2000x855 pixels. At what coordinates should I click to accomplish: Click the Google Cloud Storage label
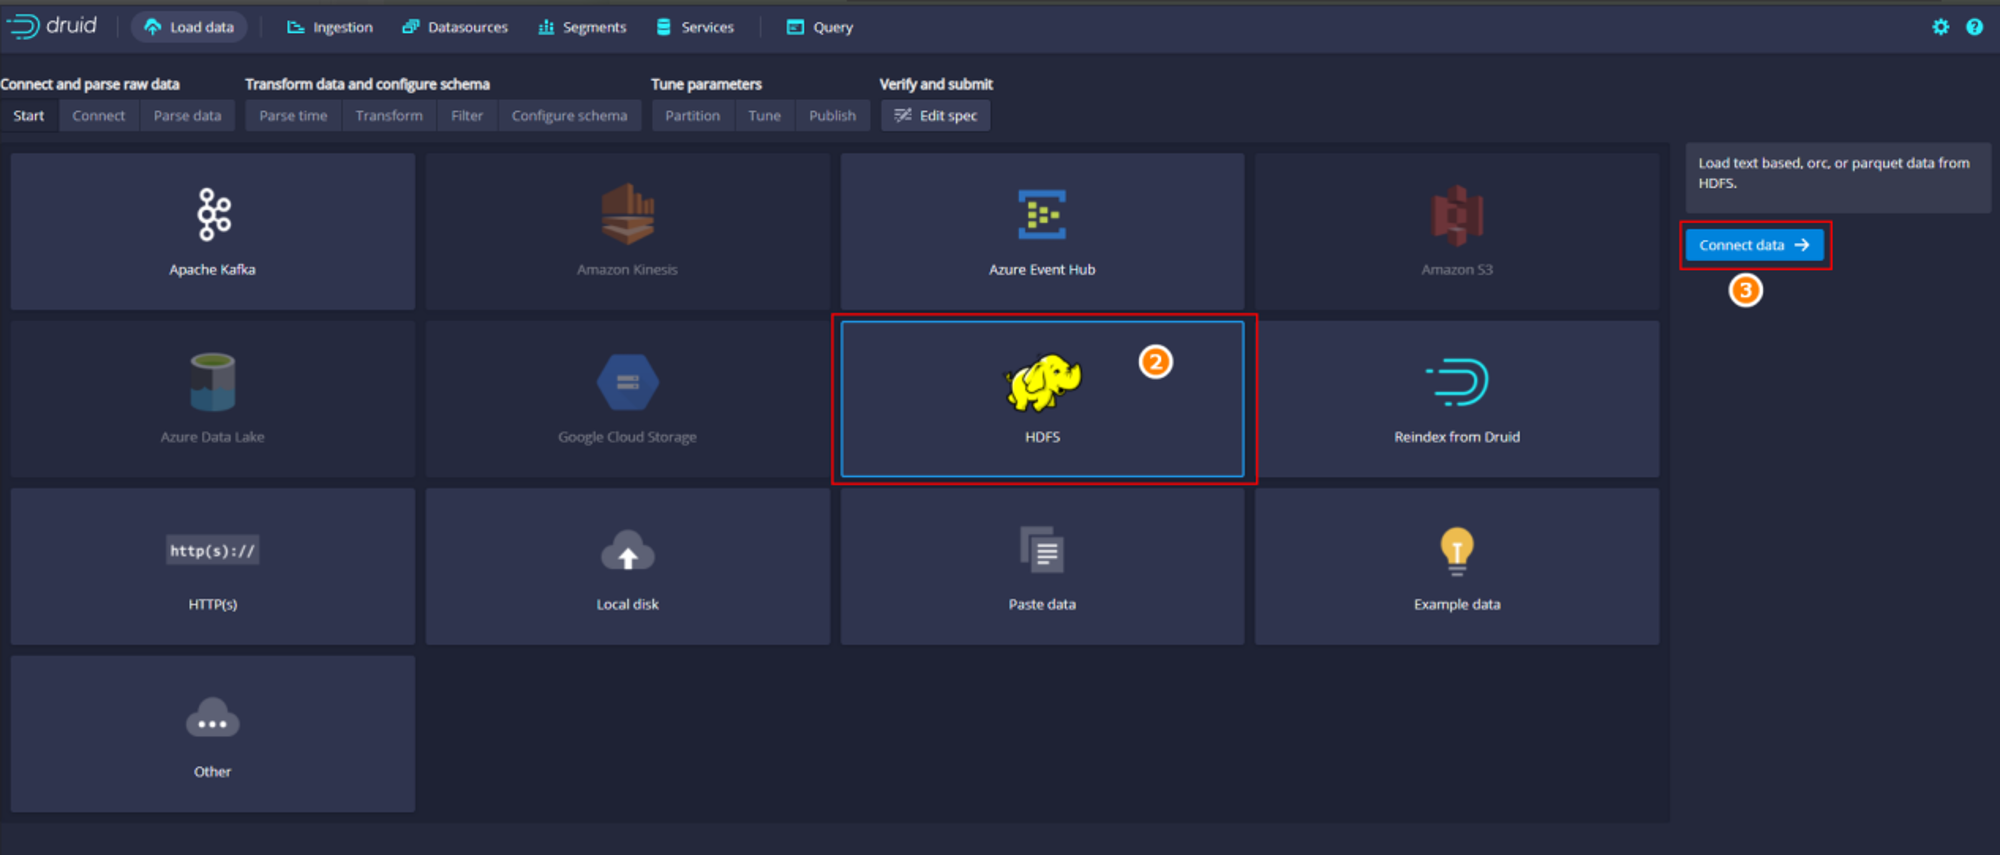pos(627,437)
